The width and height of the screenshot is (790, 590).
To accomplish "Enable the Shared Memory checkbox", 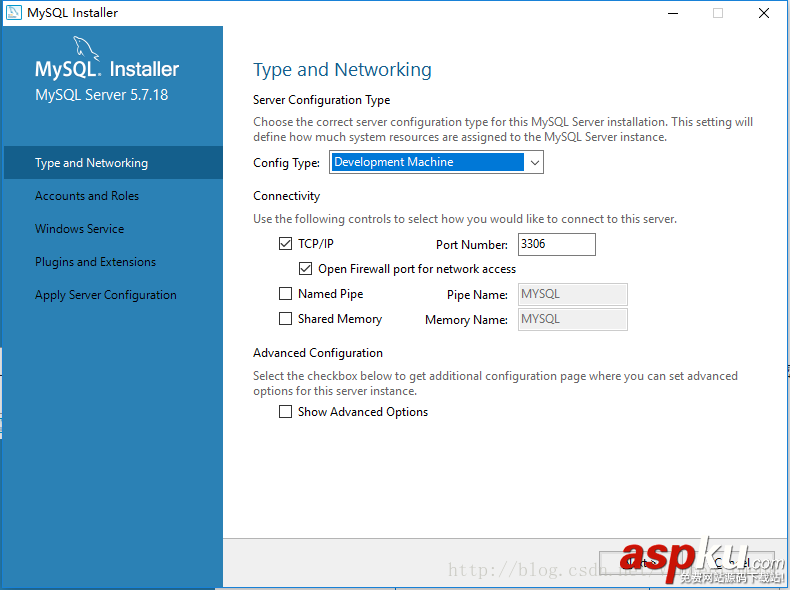I will click(x=286, y=319).
